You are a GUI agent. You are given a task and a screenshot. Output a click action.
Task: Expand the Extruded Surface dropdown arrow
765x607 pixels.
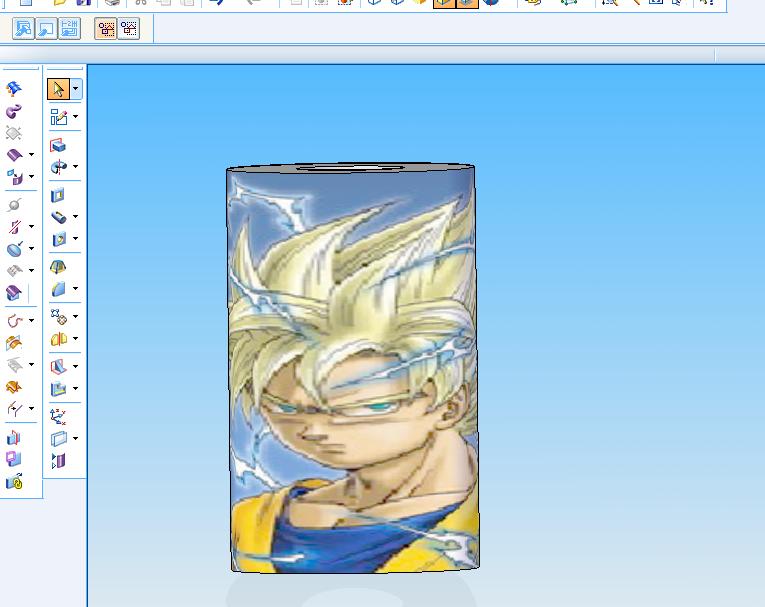tap(32, 154)
